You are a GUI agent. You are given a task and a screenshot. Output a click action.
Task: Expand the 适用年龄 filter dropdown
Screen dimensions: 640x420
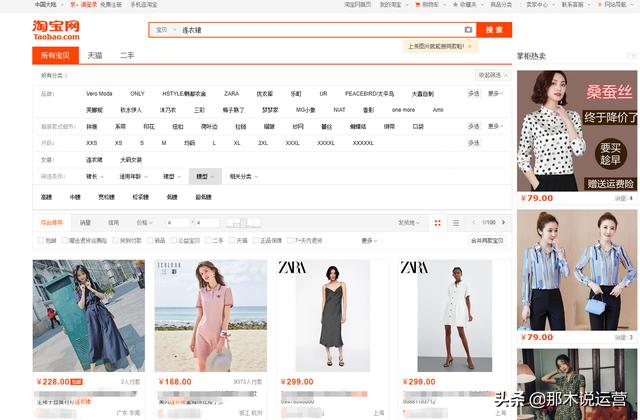click(x=133, y=176)
